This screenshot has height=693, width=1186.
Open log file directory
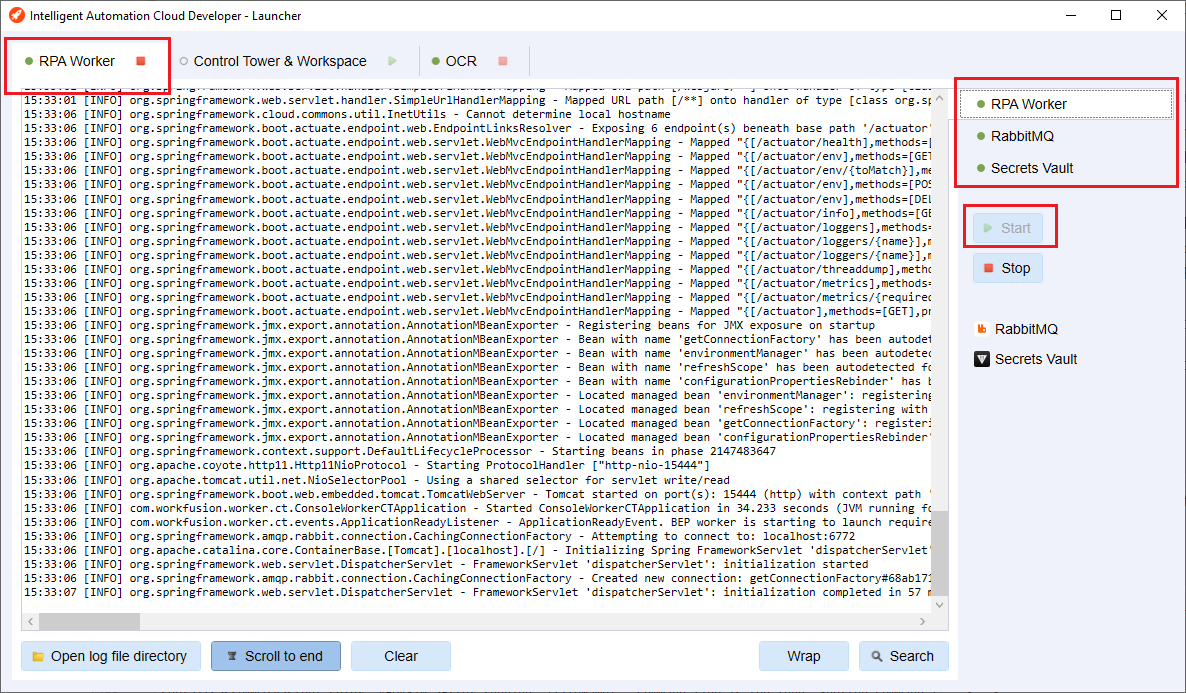pyautogui.click(x=111, y=656)
